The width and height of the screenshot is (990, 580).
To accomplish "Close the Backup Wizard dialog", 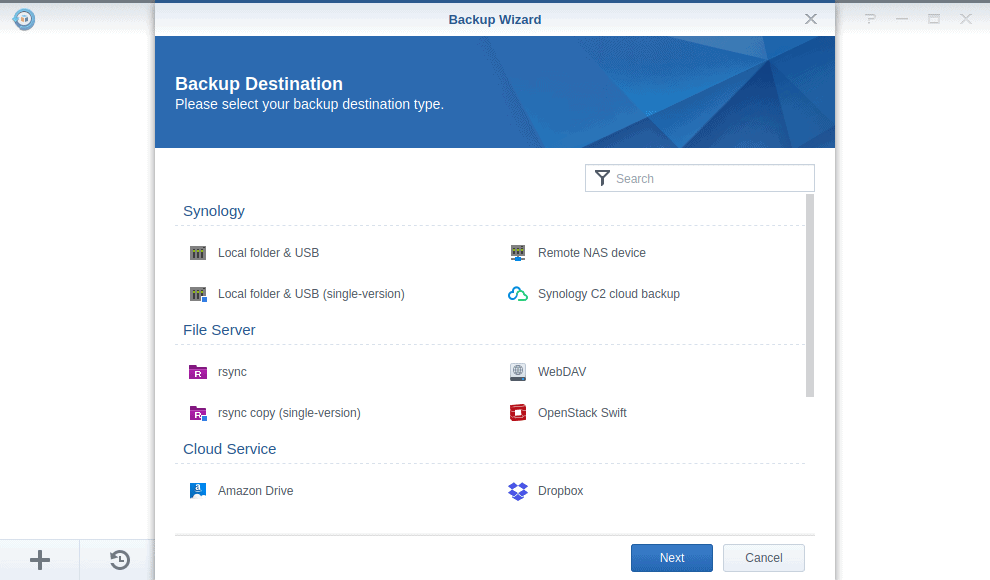I will (x=810, y=18).
